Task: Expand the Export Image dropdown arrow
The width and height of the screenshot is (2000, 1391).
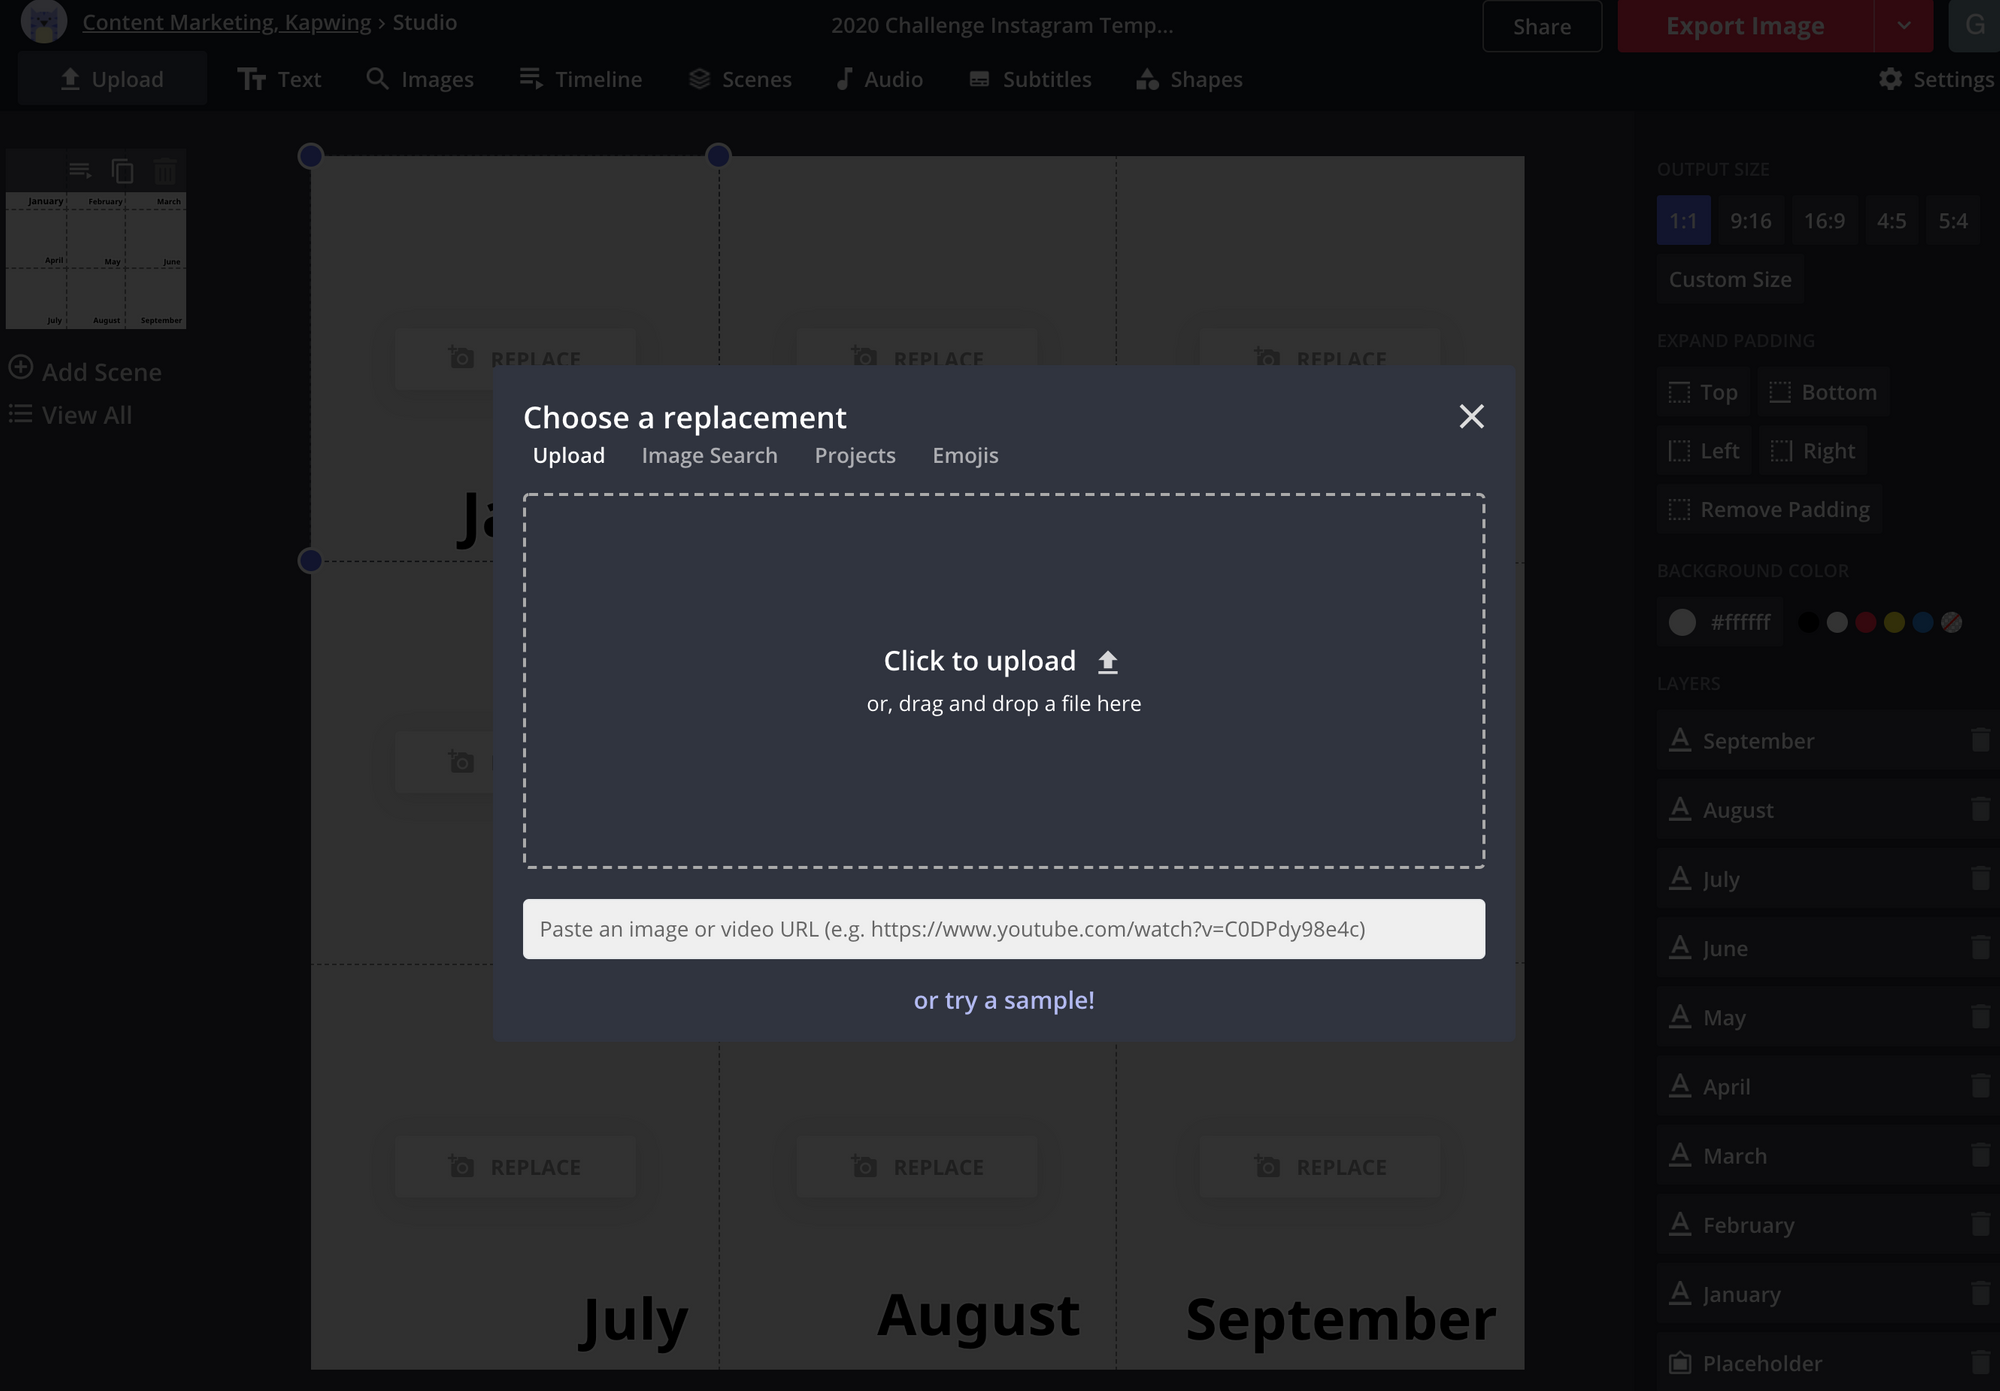Action: pos(1904,26)
